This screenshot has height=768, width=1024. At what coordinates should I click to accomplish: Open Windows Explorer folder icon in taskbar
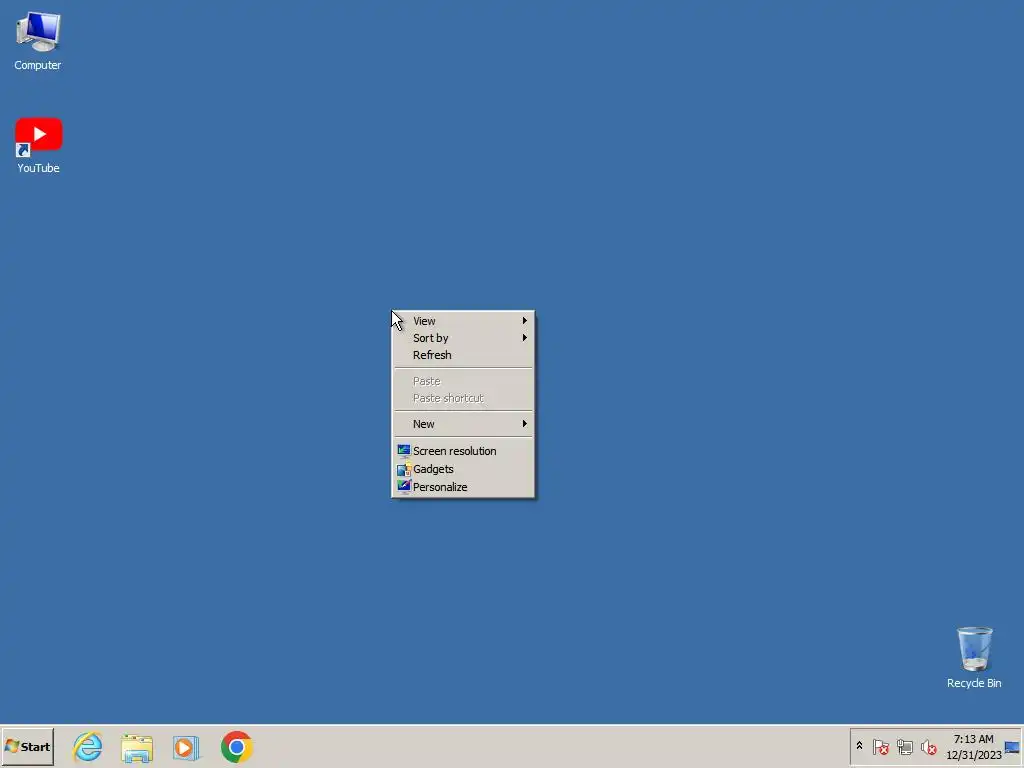click(137, 747)
